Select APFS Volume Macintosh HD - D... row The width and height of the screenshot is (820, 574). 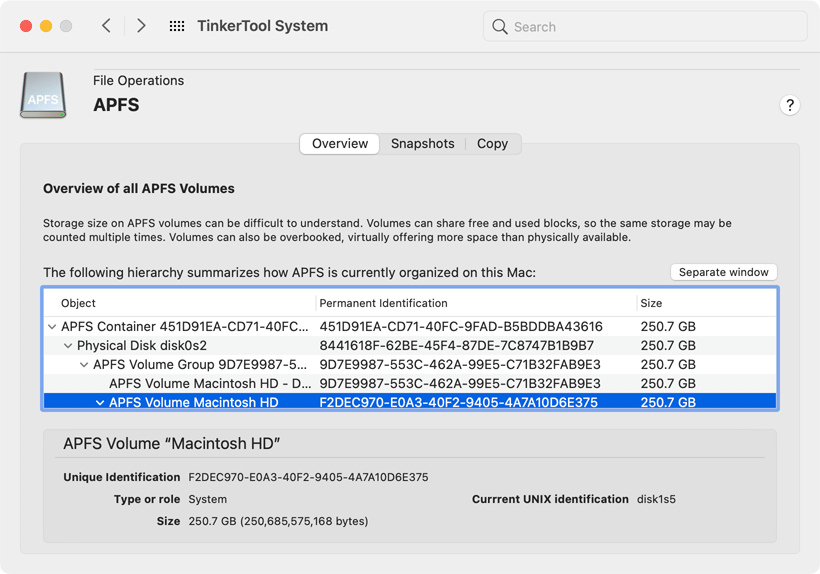coord(410,383)
